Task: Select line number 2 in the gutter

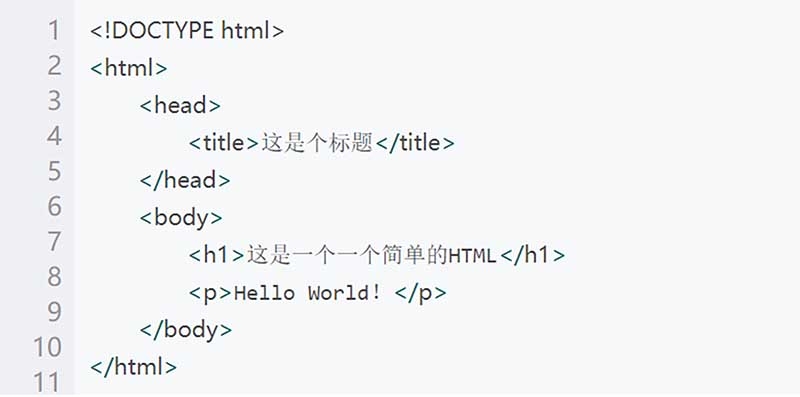Action: point(54,66)
